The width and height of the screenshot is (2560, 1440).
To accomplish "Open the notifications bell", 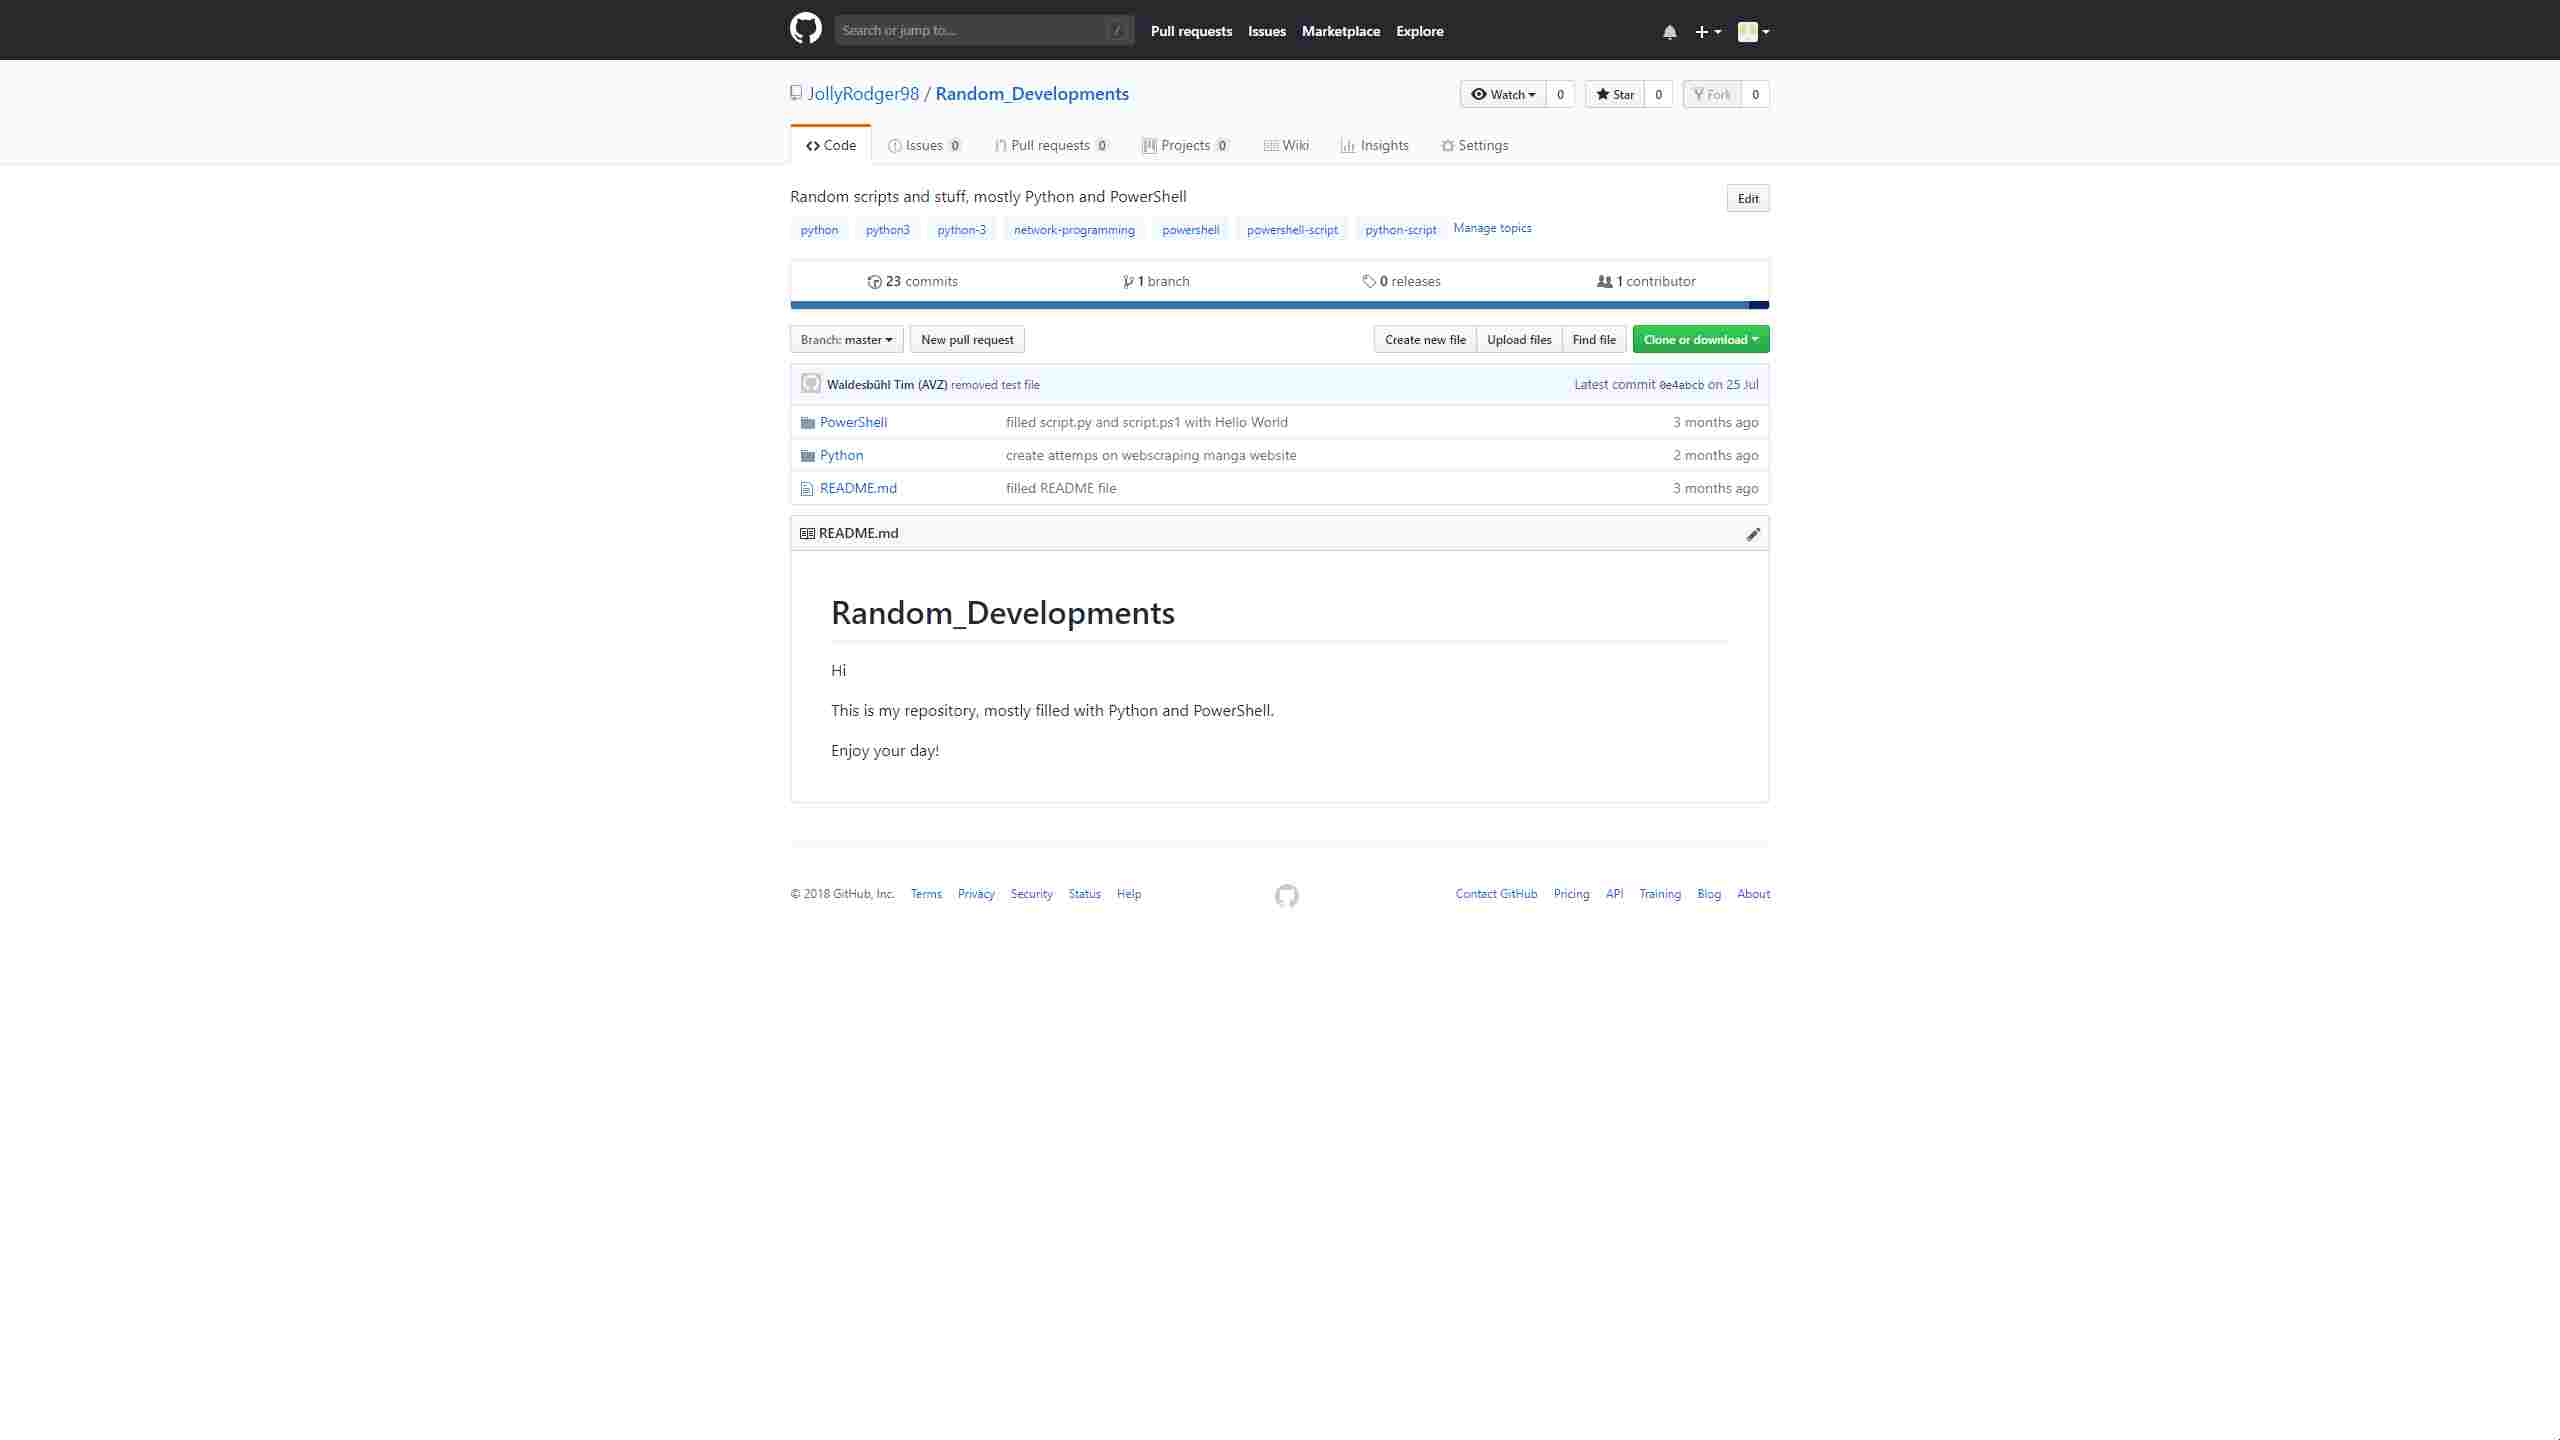I will click(1669, 32).
